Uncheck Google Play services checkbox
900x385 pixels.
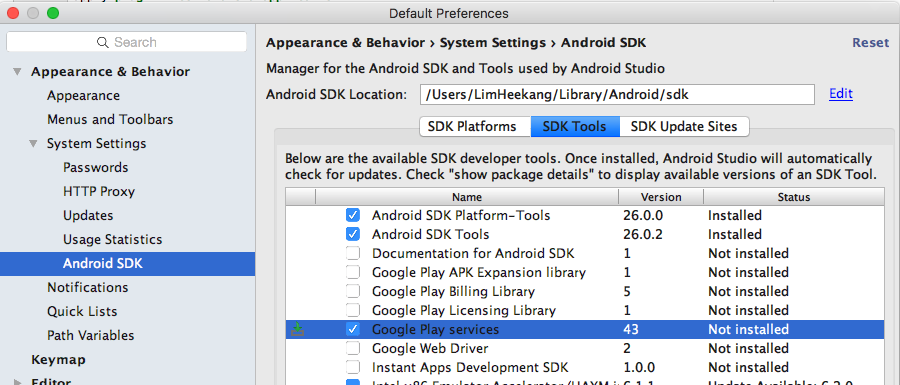[353, 329]
